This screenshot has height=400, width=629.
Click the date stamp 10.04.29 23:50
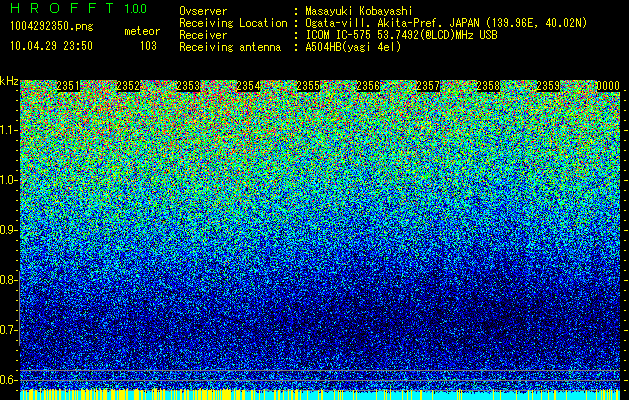pos(51,46)
